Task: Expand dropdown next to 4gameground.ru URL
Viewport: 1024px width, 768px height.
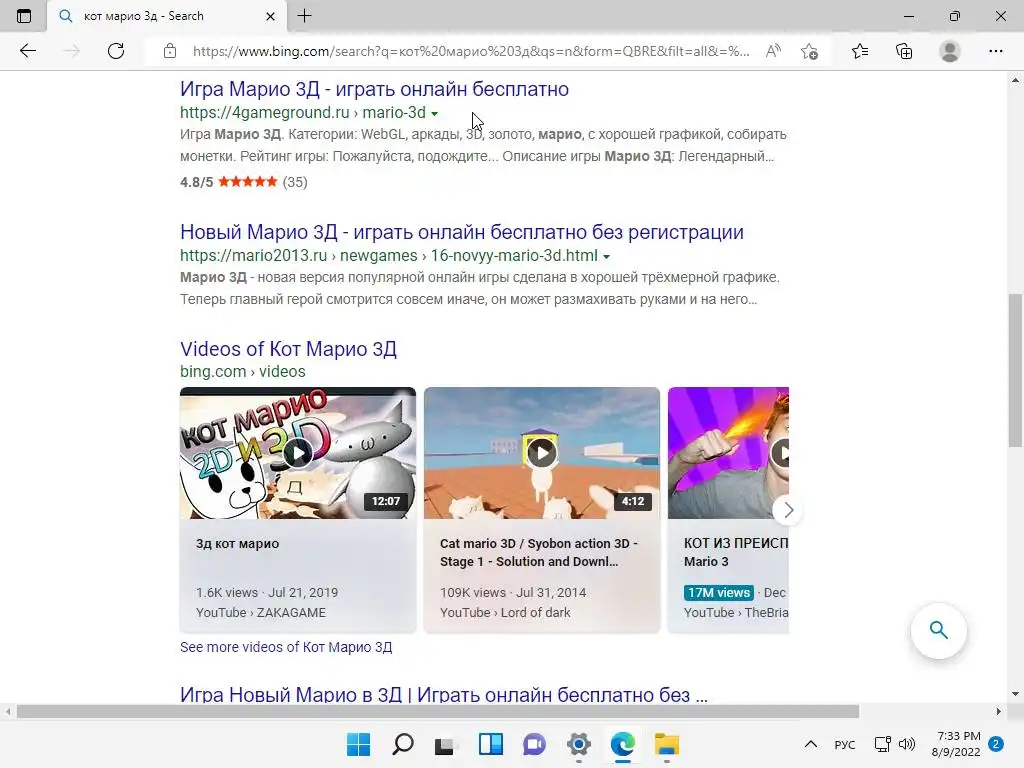Action: [434, 114]
